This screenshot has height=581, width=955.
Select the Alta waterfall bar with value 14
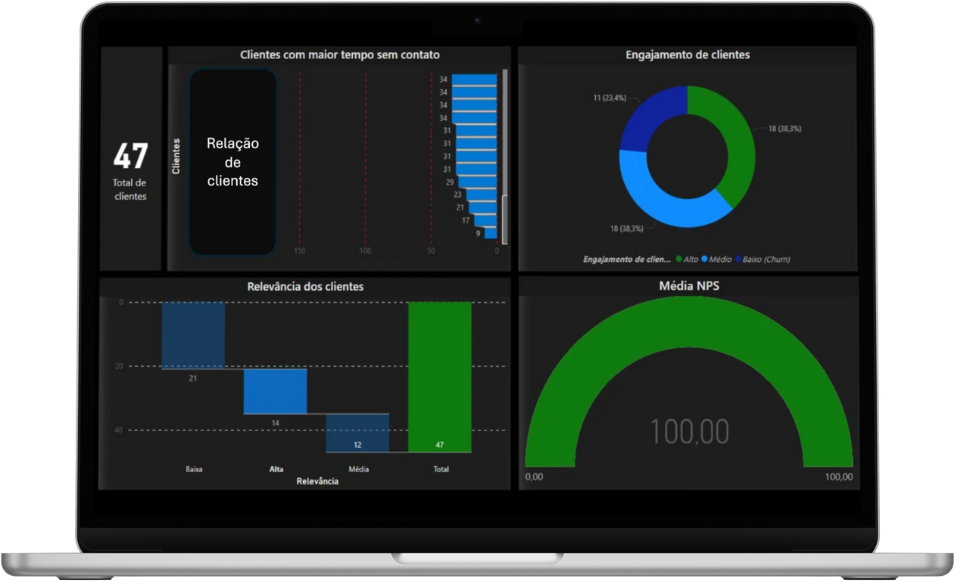coord(275,391)
